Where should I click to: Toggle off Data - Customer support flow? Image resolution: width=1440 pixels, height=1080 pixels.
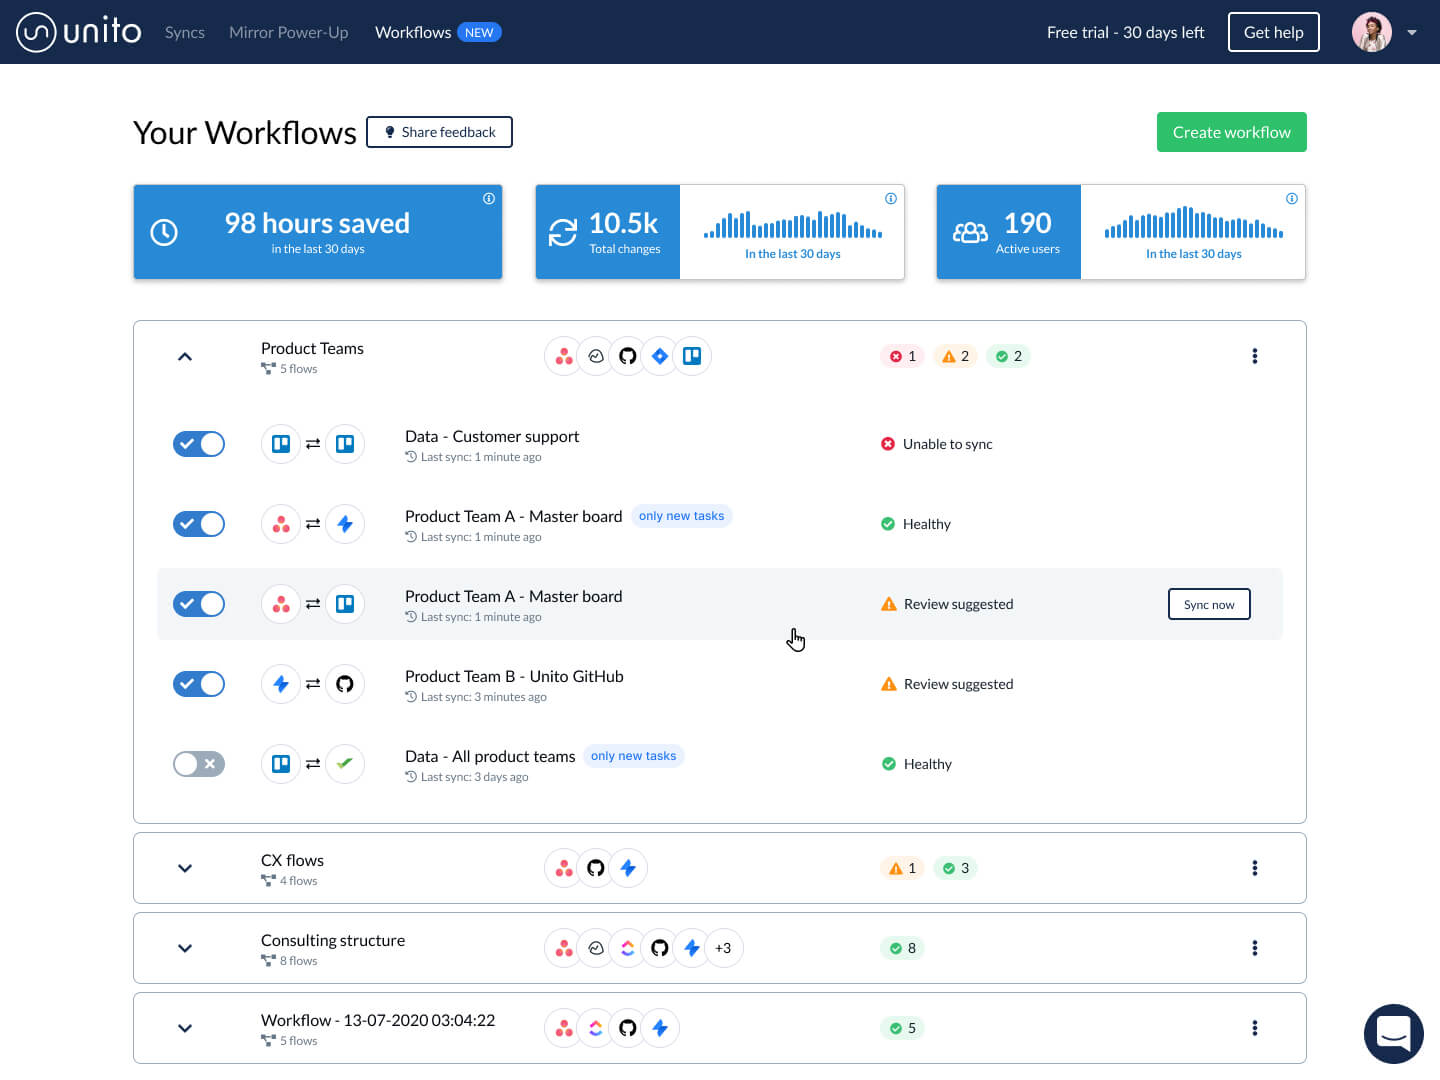coord(199,444)
